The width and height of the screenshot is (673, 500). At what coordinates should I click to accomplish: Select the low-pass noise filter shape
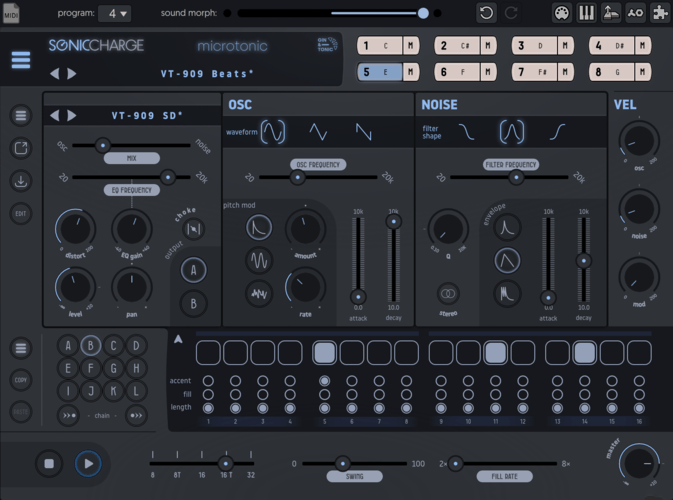pos(467,132)
